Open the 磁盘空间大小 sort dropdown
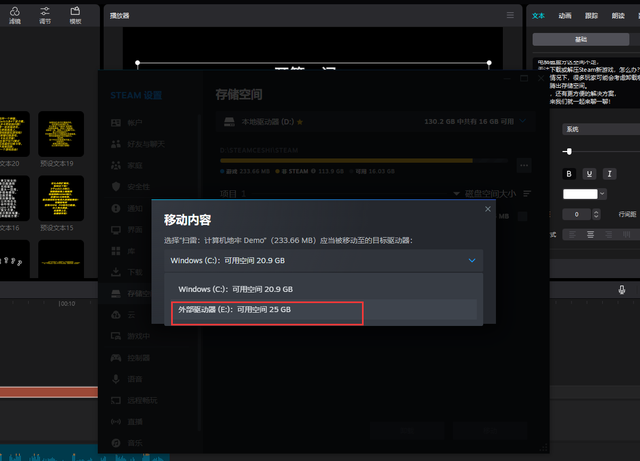 tap(485, 194)
